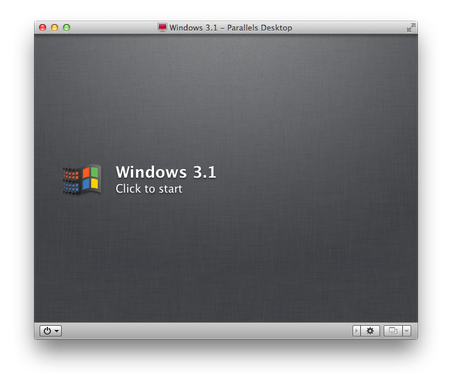Zoom the window using the green button
Viewport: 452px width, 387px height.
point(67,27)
